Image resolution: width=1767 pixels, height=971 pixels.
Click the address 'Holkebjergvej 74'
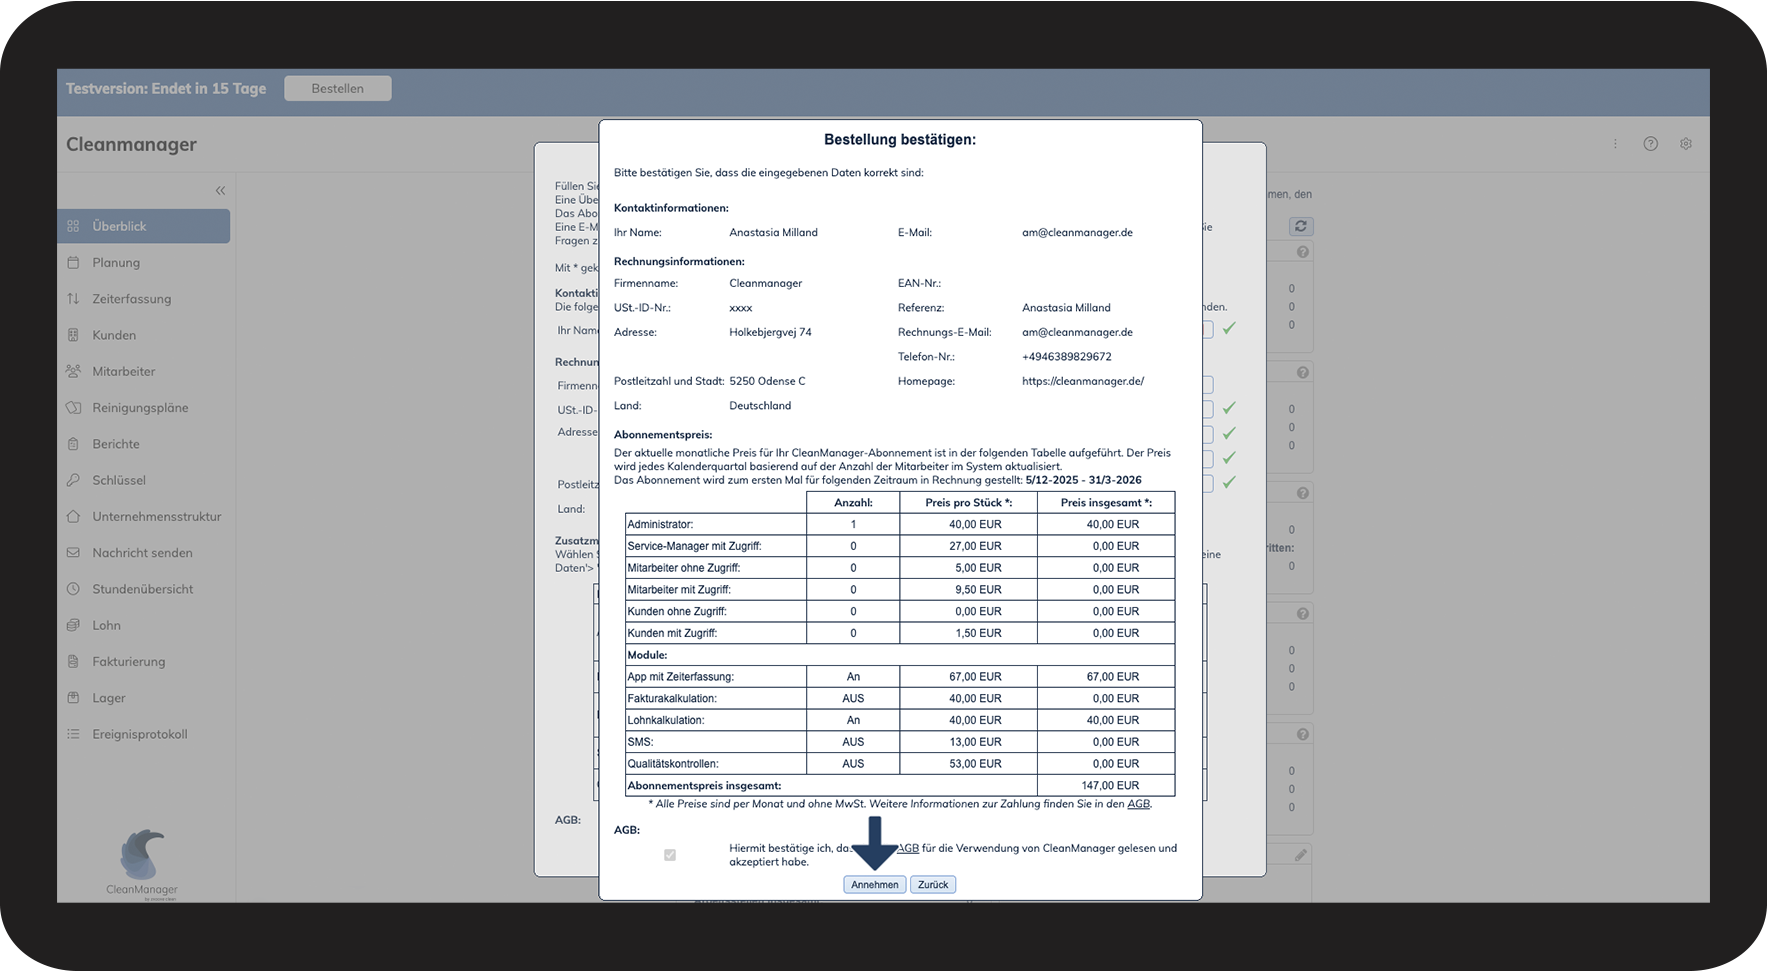(770, 332)
